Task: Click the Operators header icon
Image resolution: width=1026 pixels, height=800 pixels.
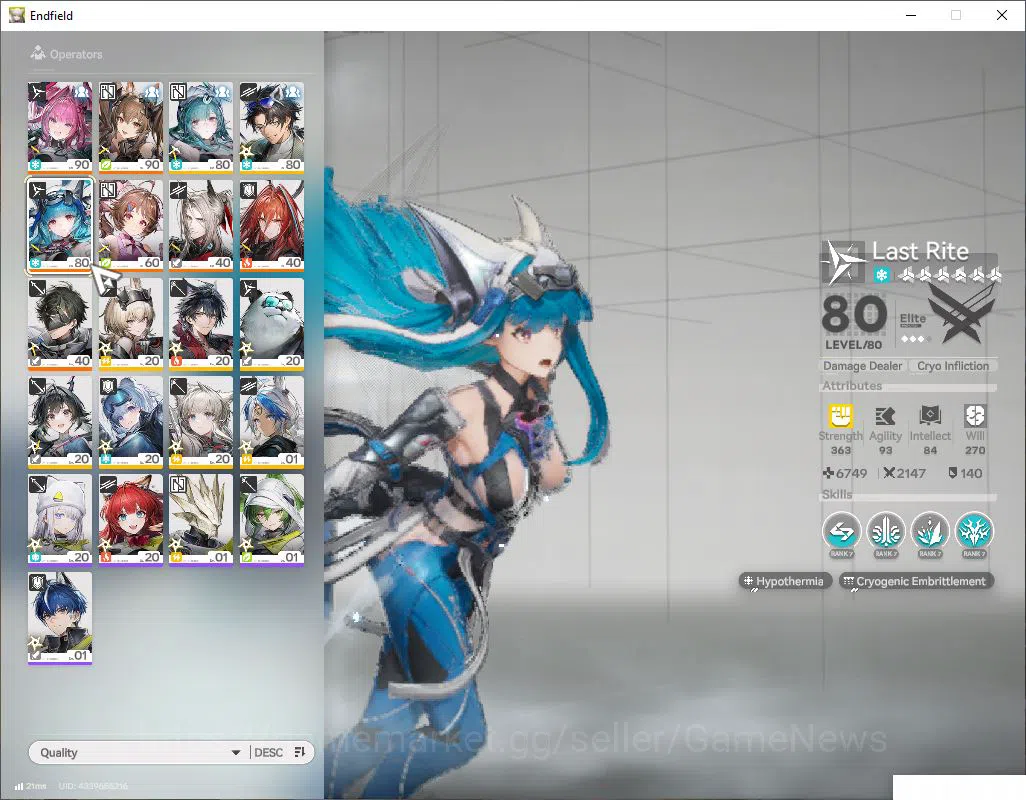Action: coord(38,54)
